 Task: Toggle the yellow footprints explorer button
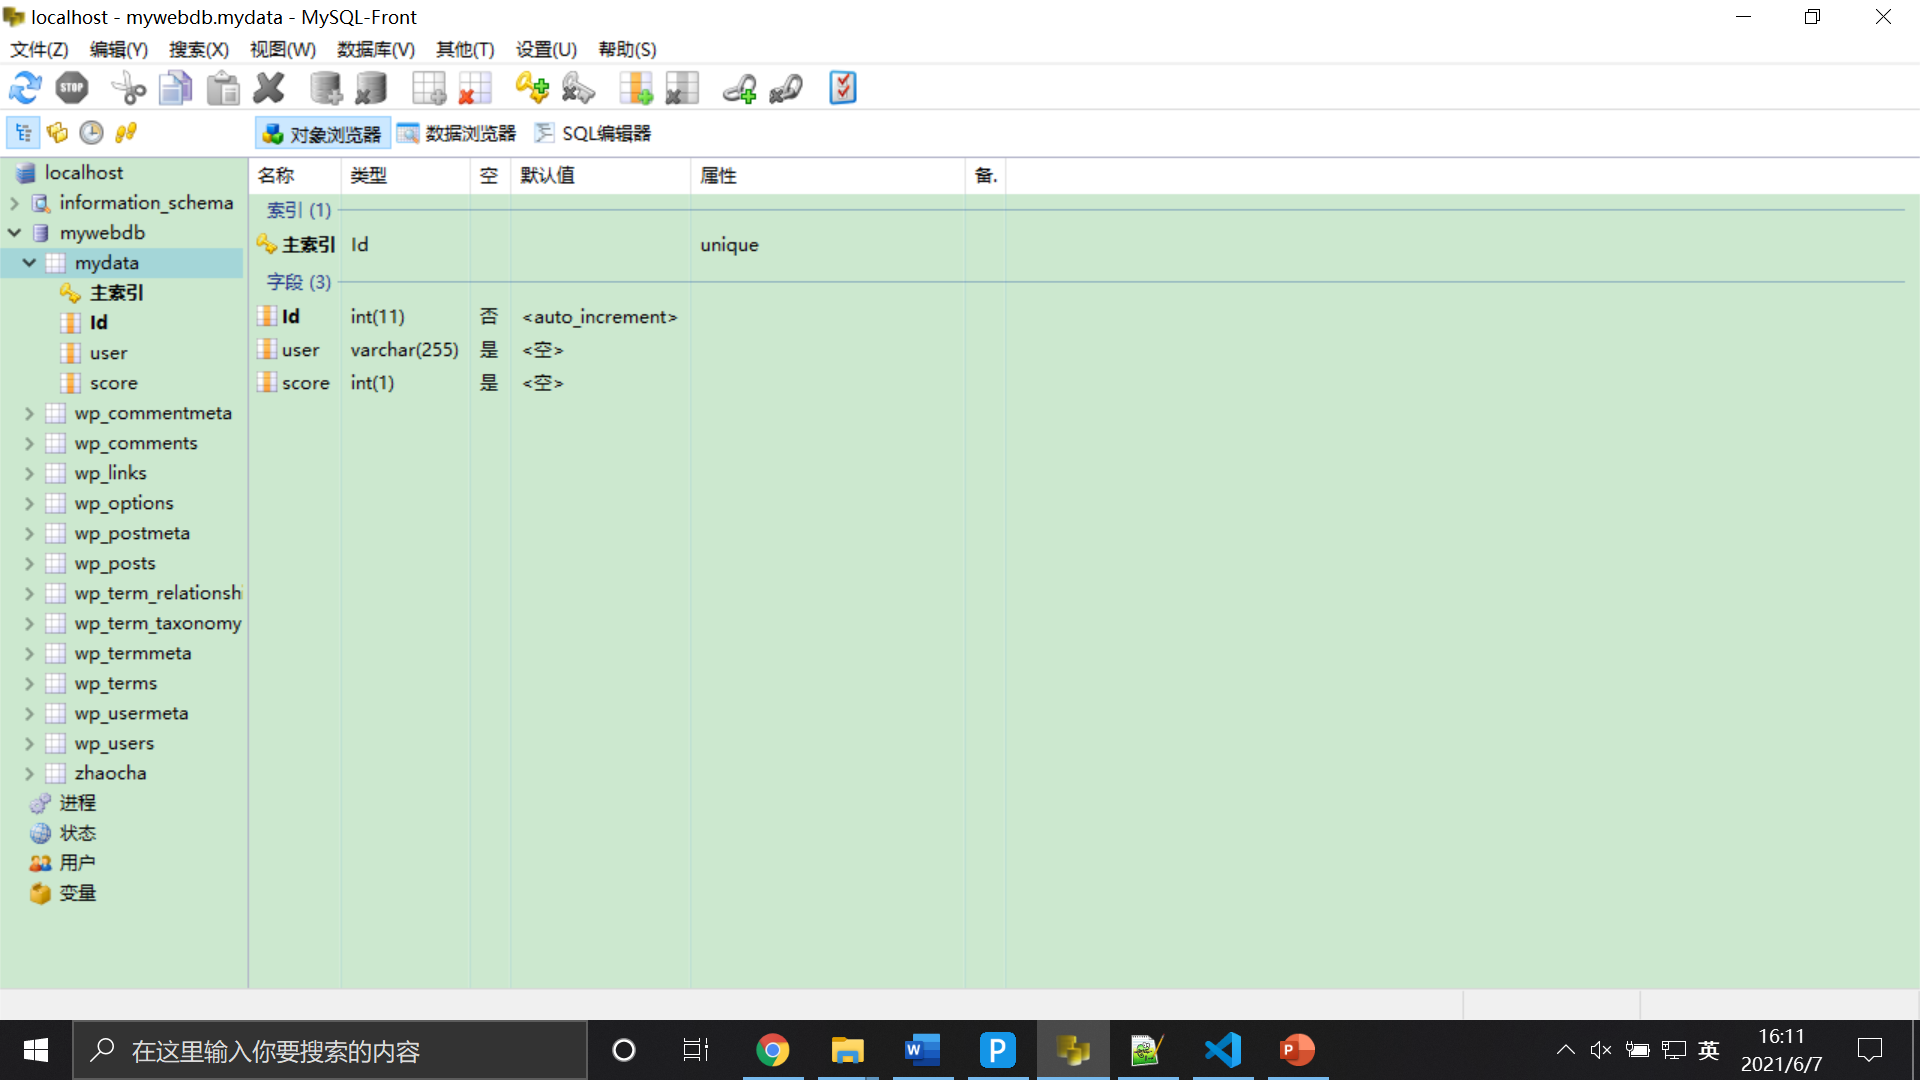click(126, 133)
